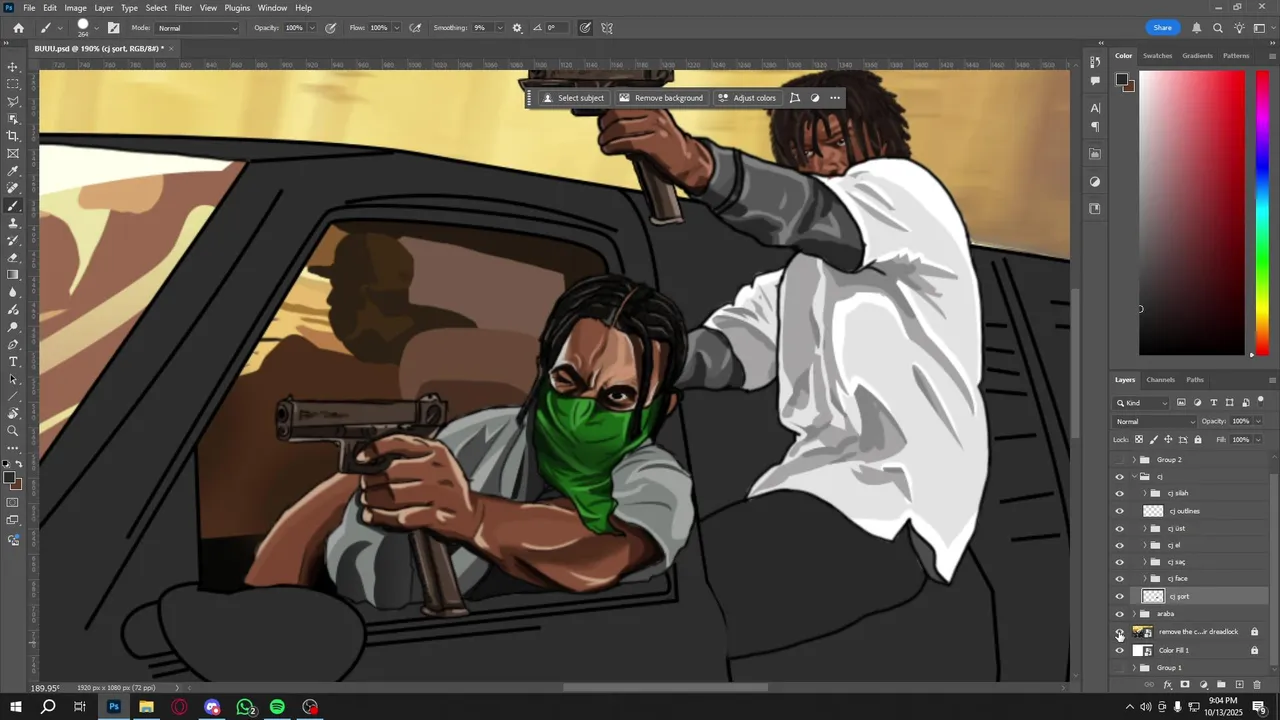Select the Zoom magnifier tool
This screenshot has height=720, width=1280.
pyautogui.click(x=13, y=431)
